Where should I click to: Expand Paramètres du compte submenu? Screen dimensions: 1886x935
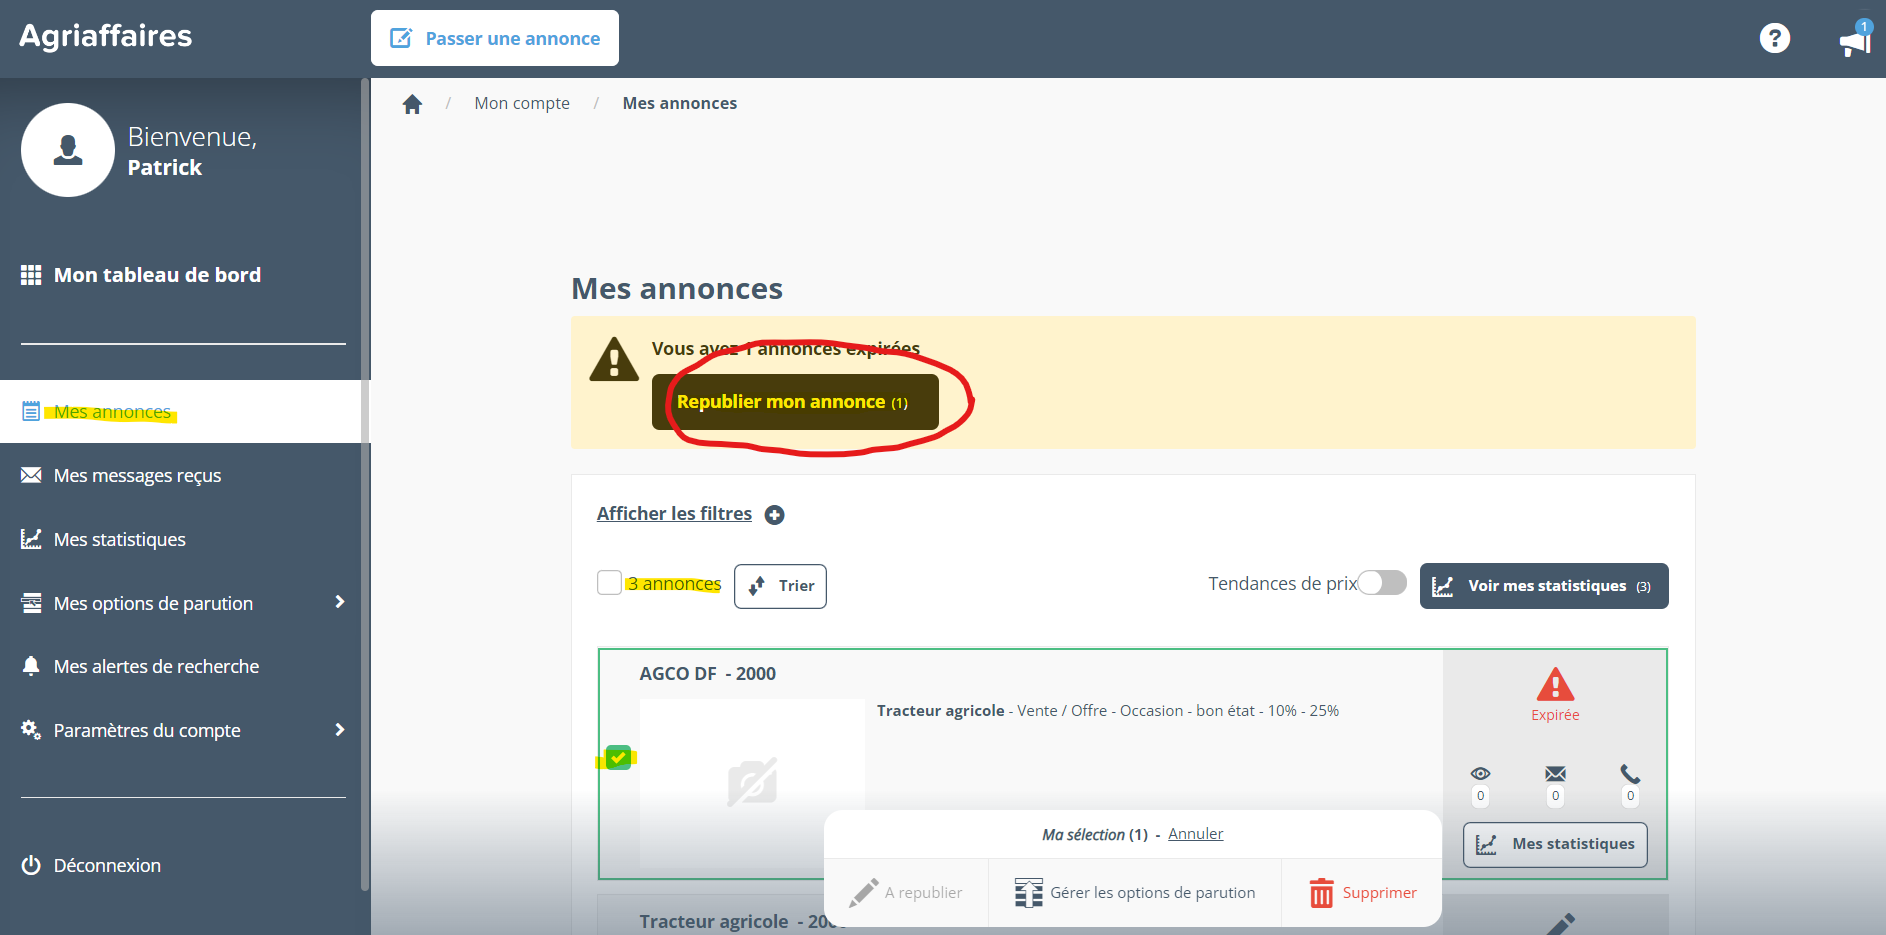(340, 730)
